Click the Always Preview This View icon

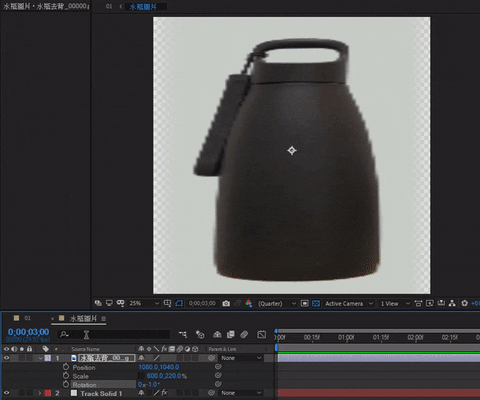(x=98, y=303)
